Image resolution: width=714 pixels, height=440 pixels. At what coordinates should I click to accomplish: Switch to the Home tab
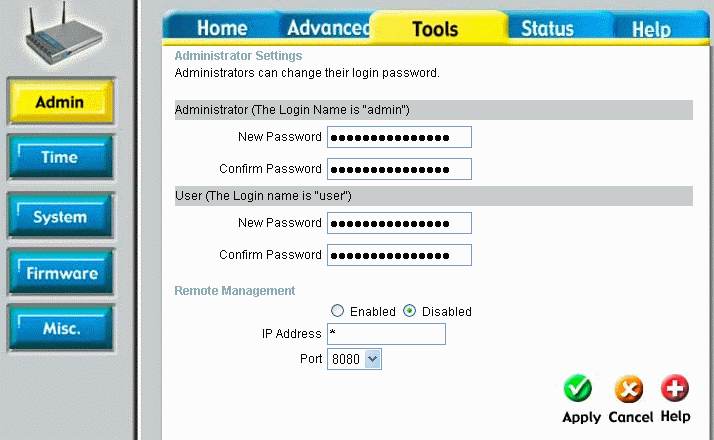tap(221, 28)
